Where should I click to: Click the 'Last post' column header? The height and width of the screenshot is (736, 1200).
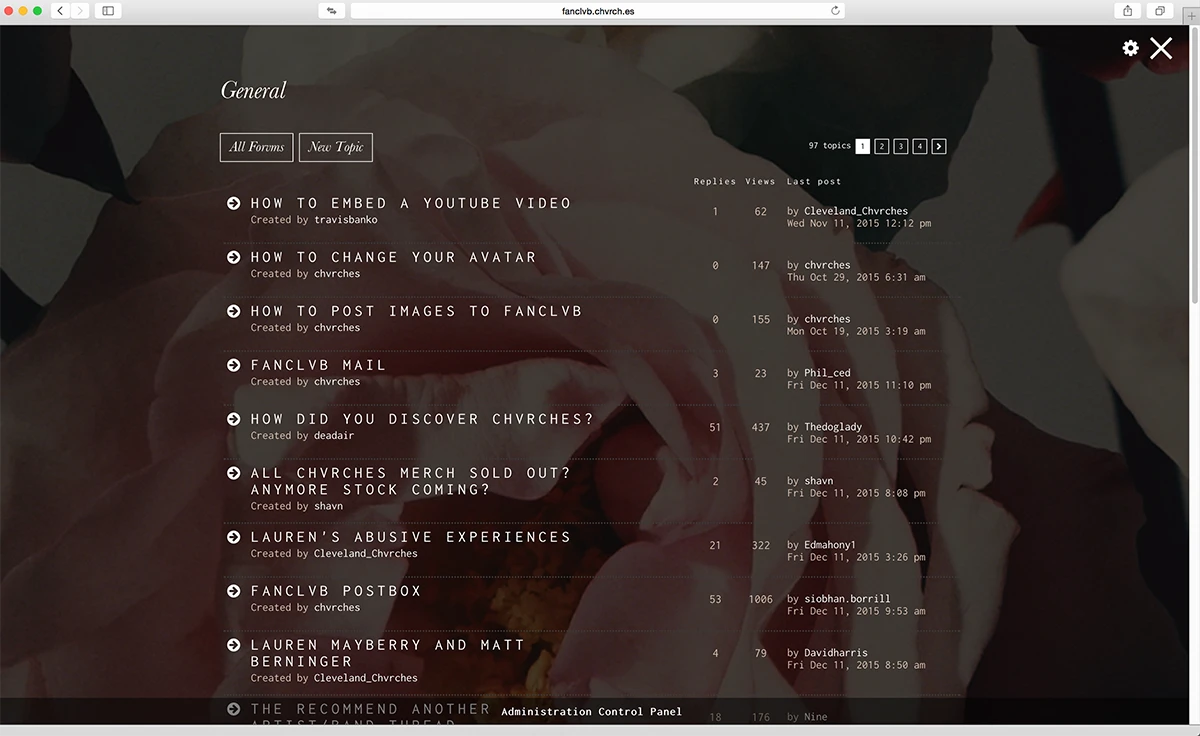tap(814, 182)
